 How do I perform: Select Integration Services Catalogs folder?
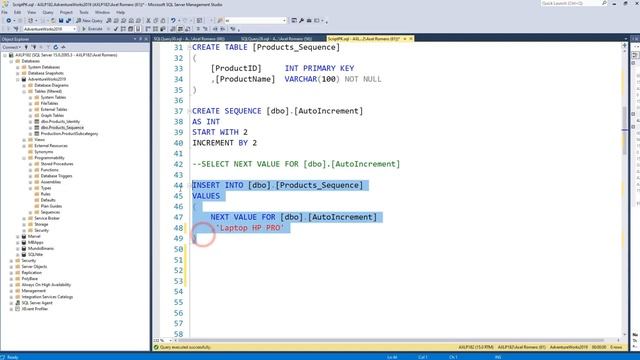click(47, 297)
